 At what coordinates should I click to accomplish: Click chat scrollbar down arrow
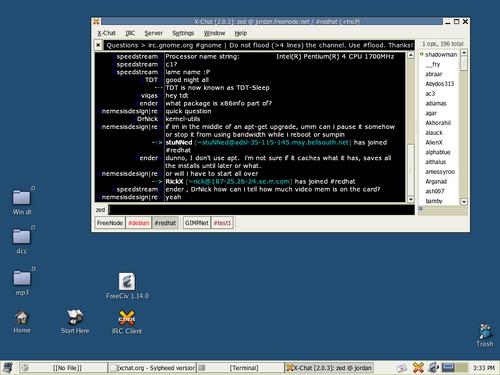[x=411, y=199]
